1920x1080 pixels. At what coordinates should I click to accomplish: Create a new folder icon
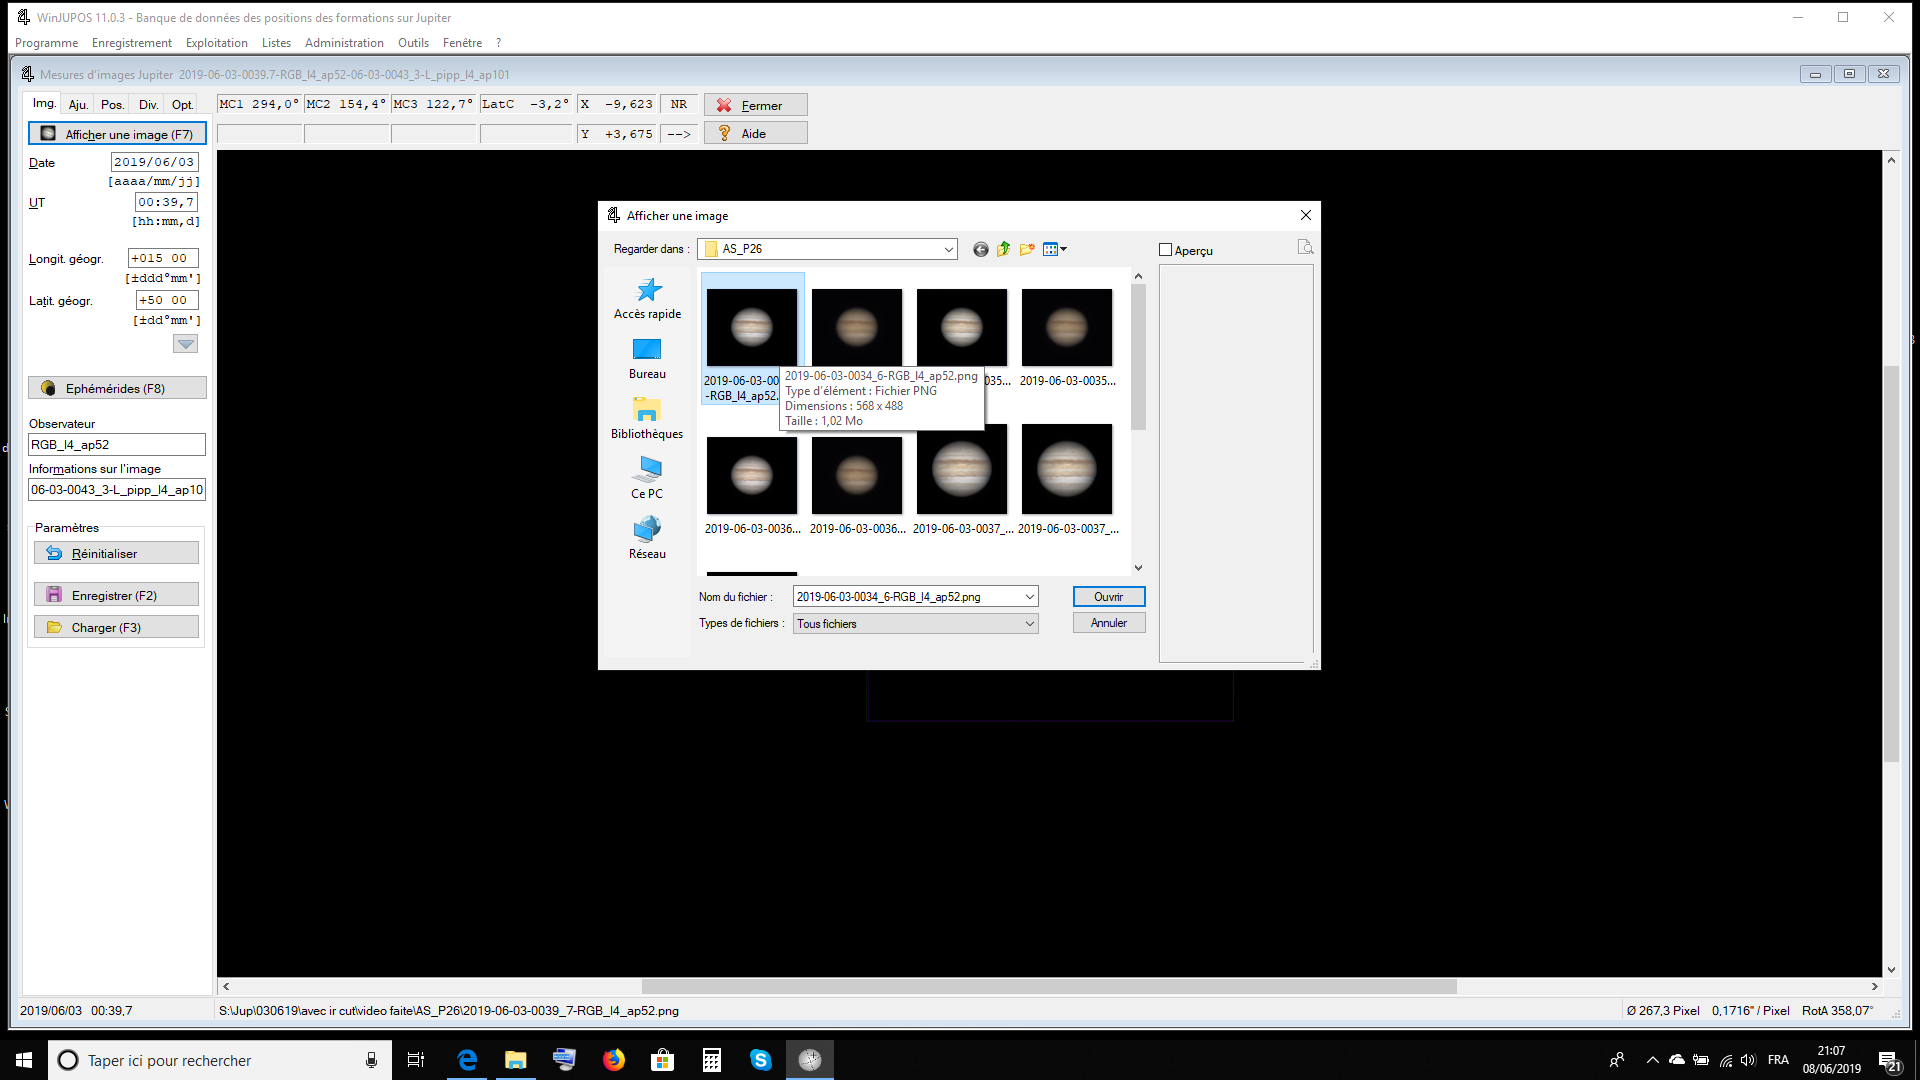point(1027,249)
